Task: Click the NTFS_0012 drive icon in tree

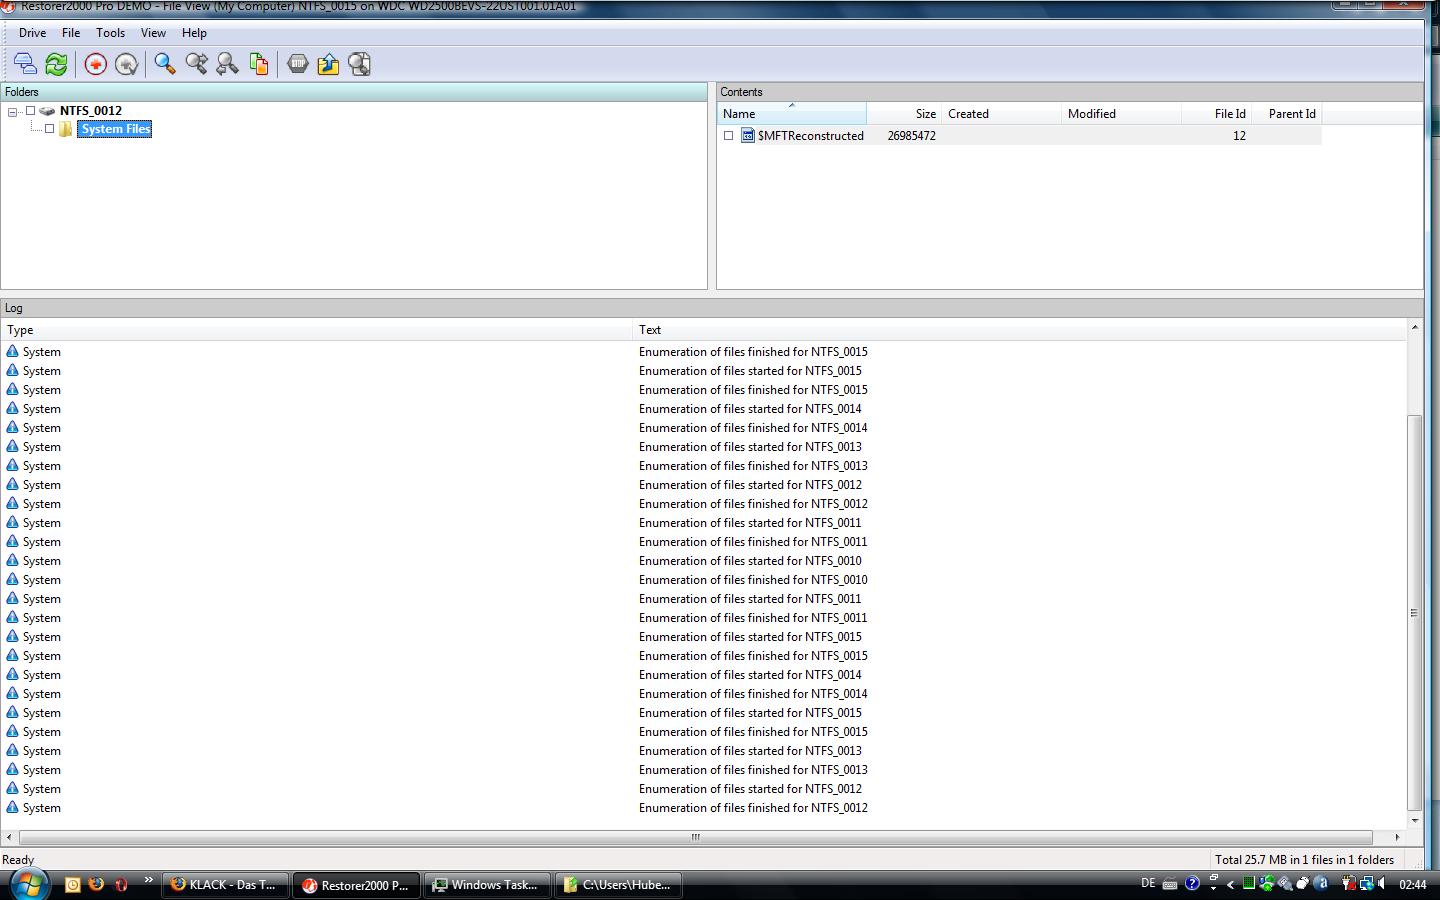Action: click(x=47, y=111)
